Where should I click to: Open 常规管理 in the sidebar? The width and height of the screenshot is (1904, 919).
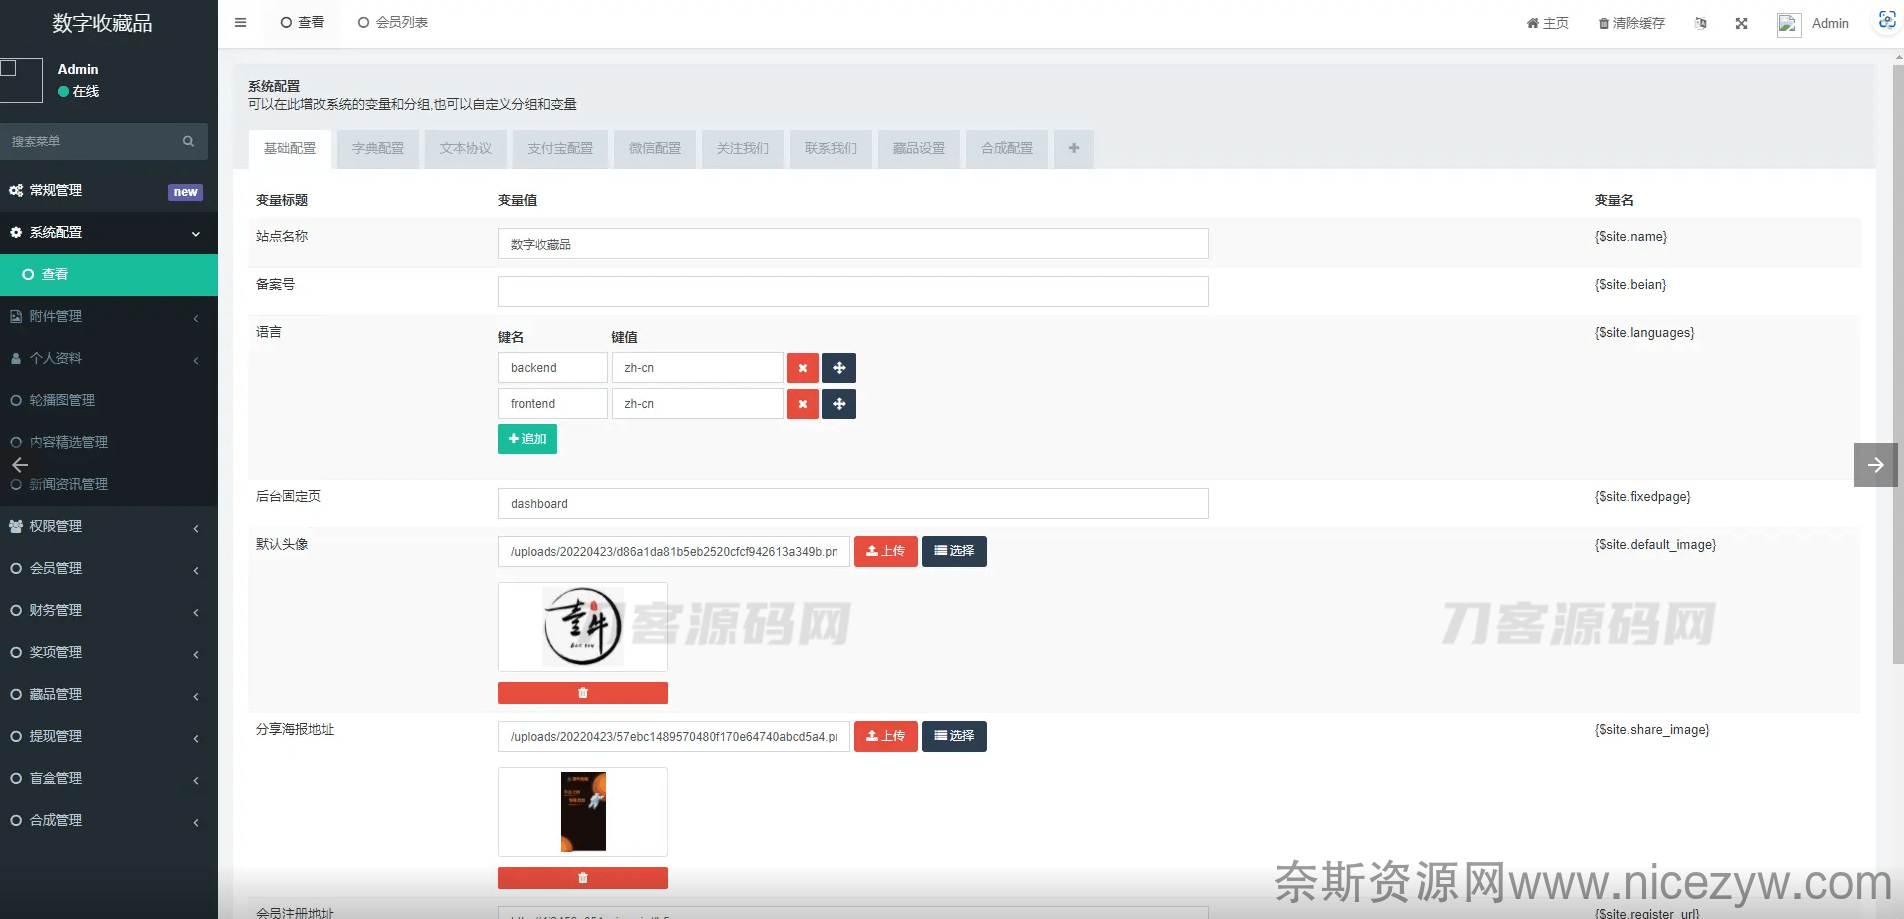pyautogui.click(x=109, y=190)
